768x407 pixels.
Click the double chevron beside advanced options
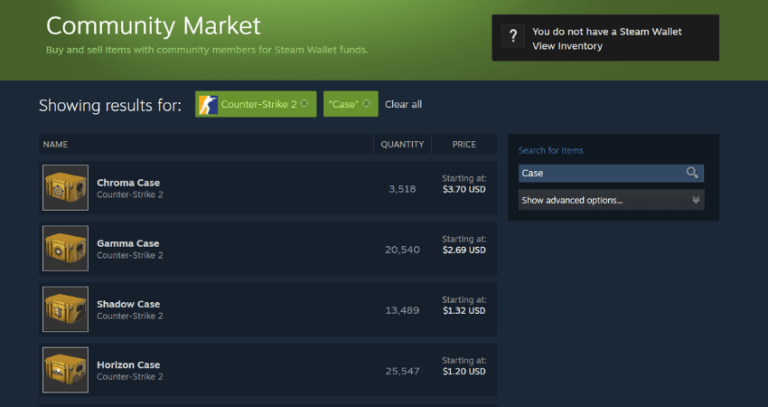coord(696,200)
